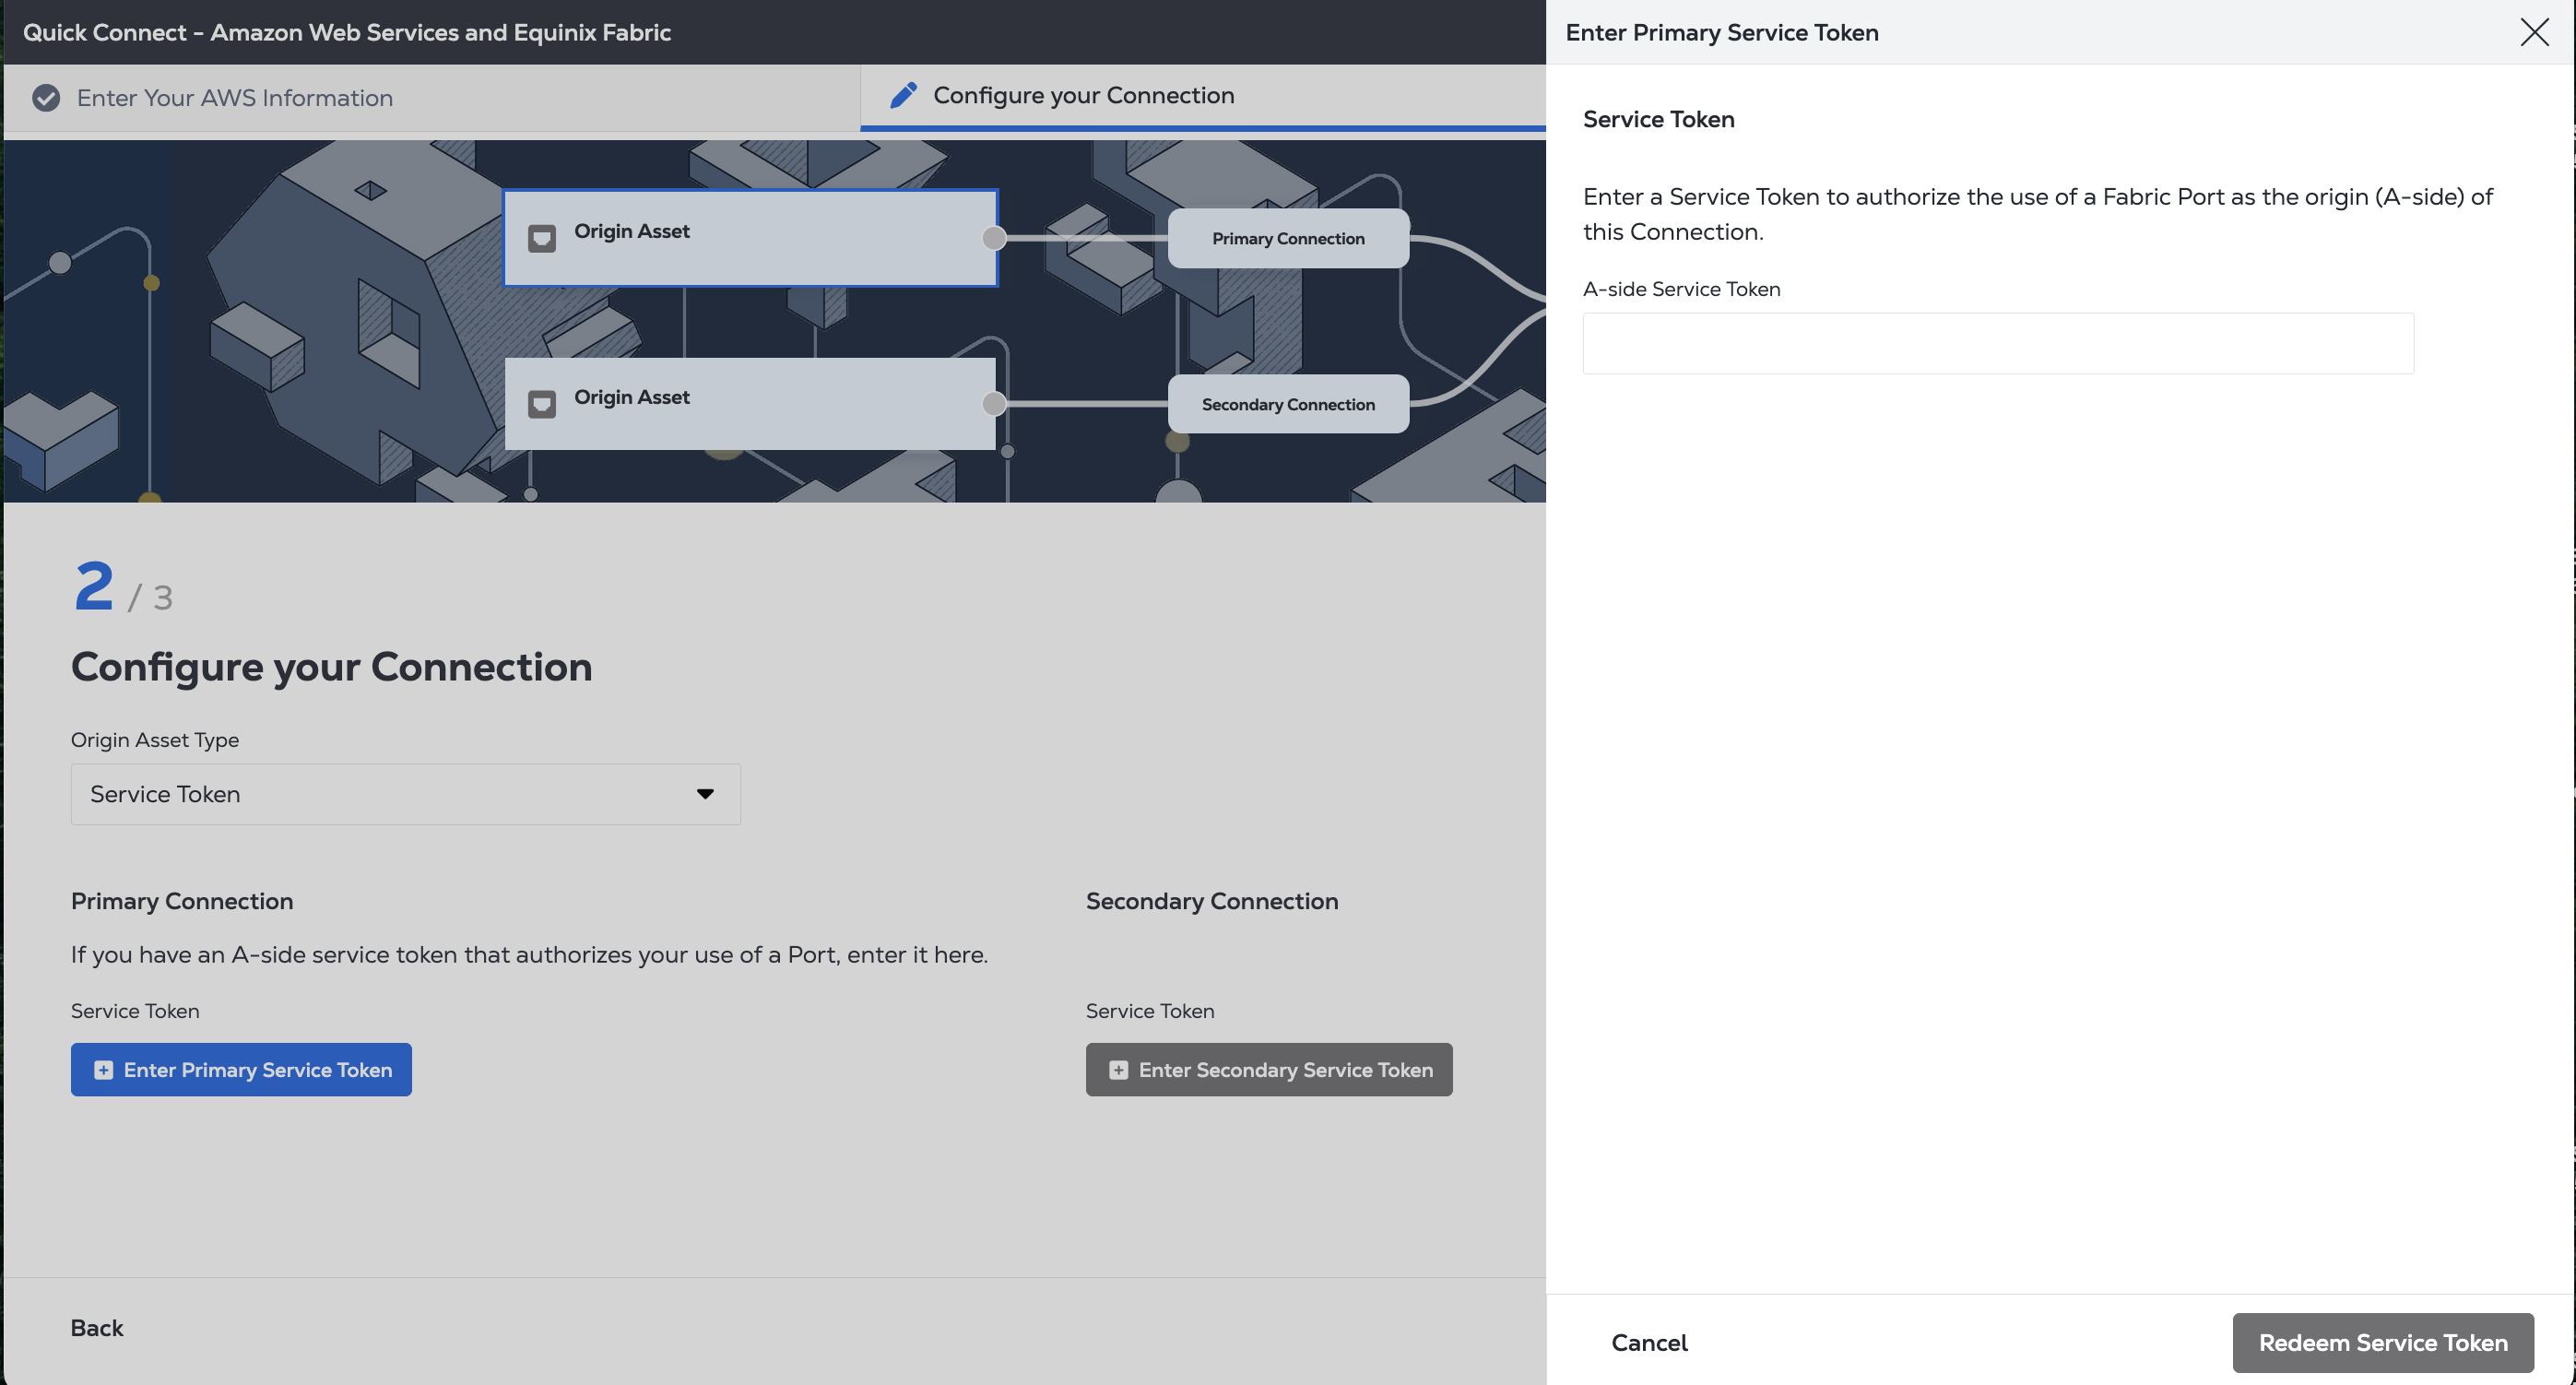Click the Configure your Connection page heading

tap(331, 667)
